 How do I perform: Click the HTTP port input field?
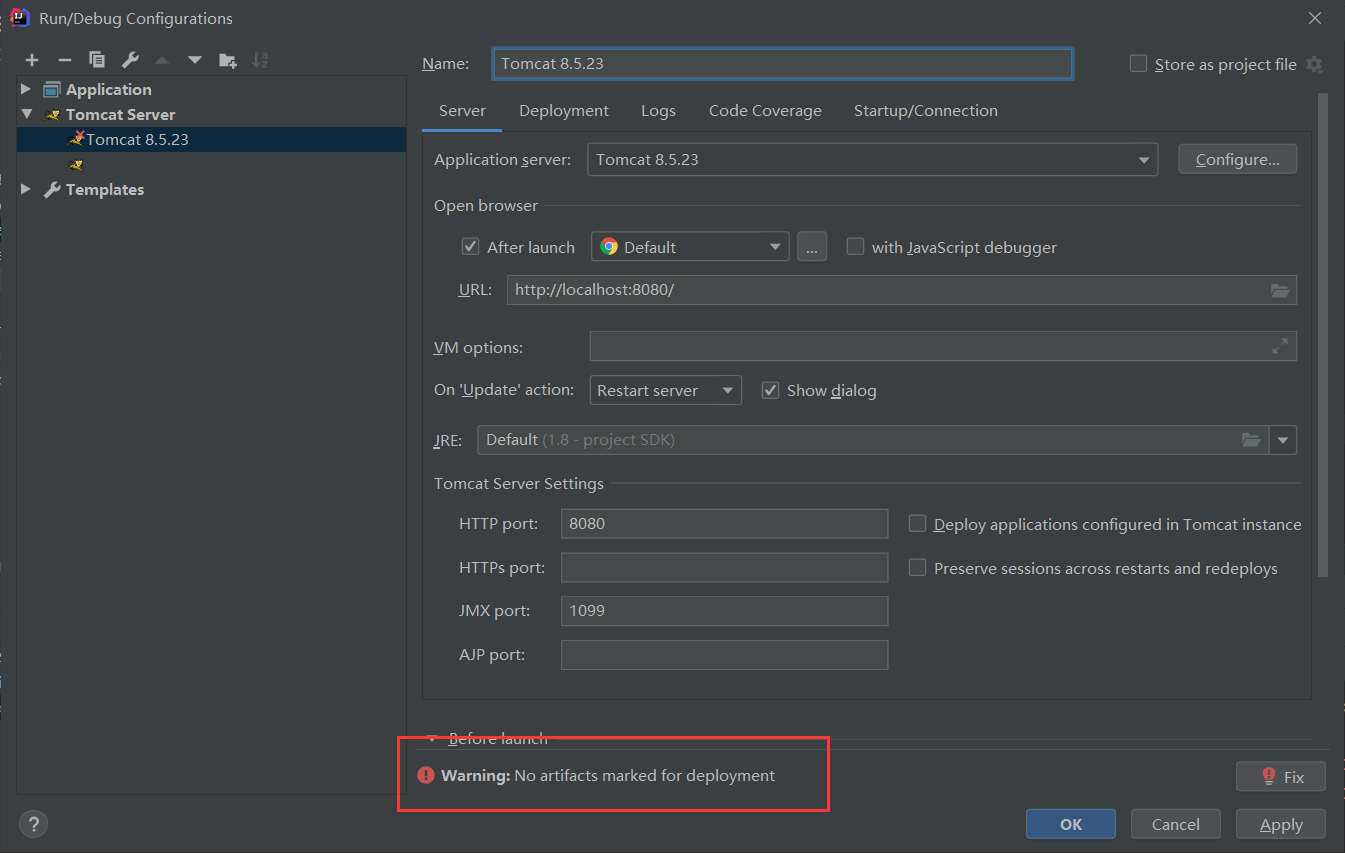pyautogui.click(x=724, y=523)
